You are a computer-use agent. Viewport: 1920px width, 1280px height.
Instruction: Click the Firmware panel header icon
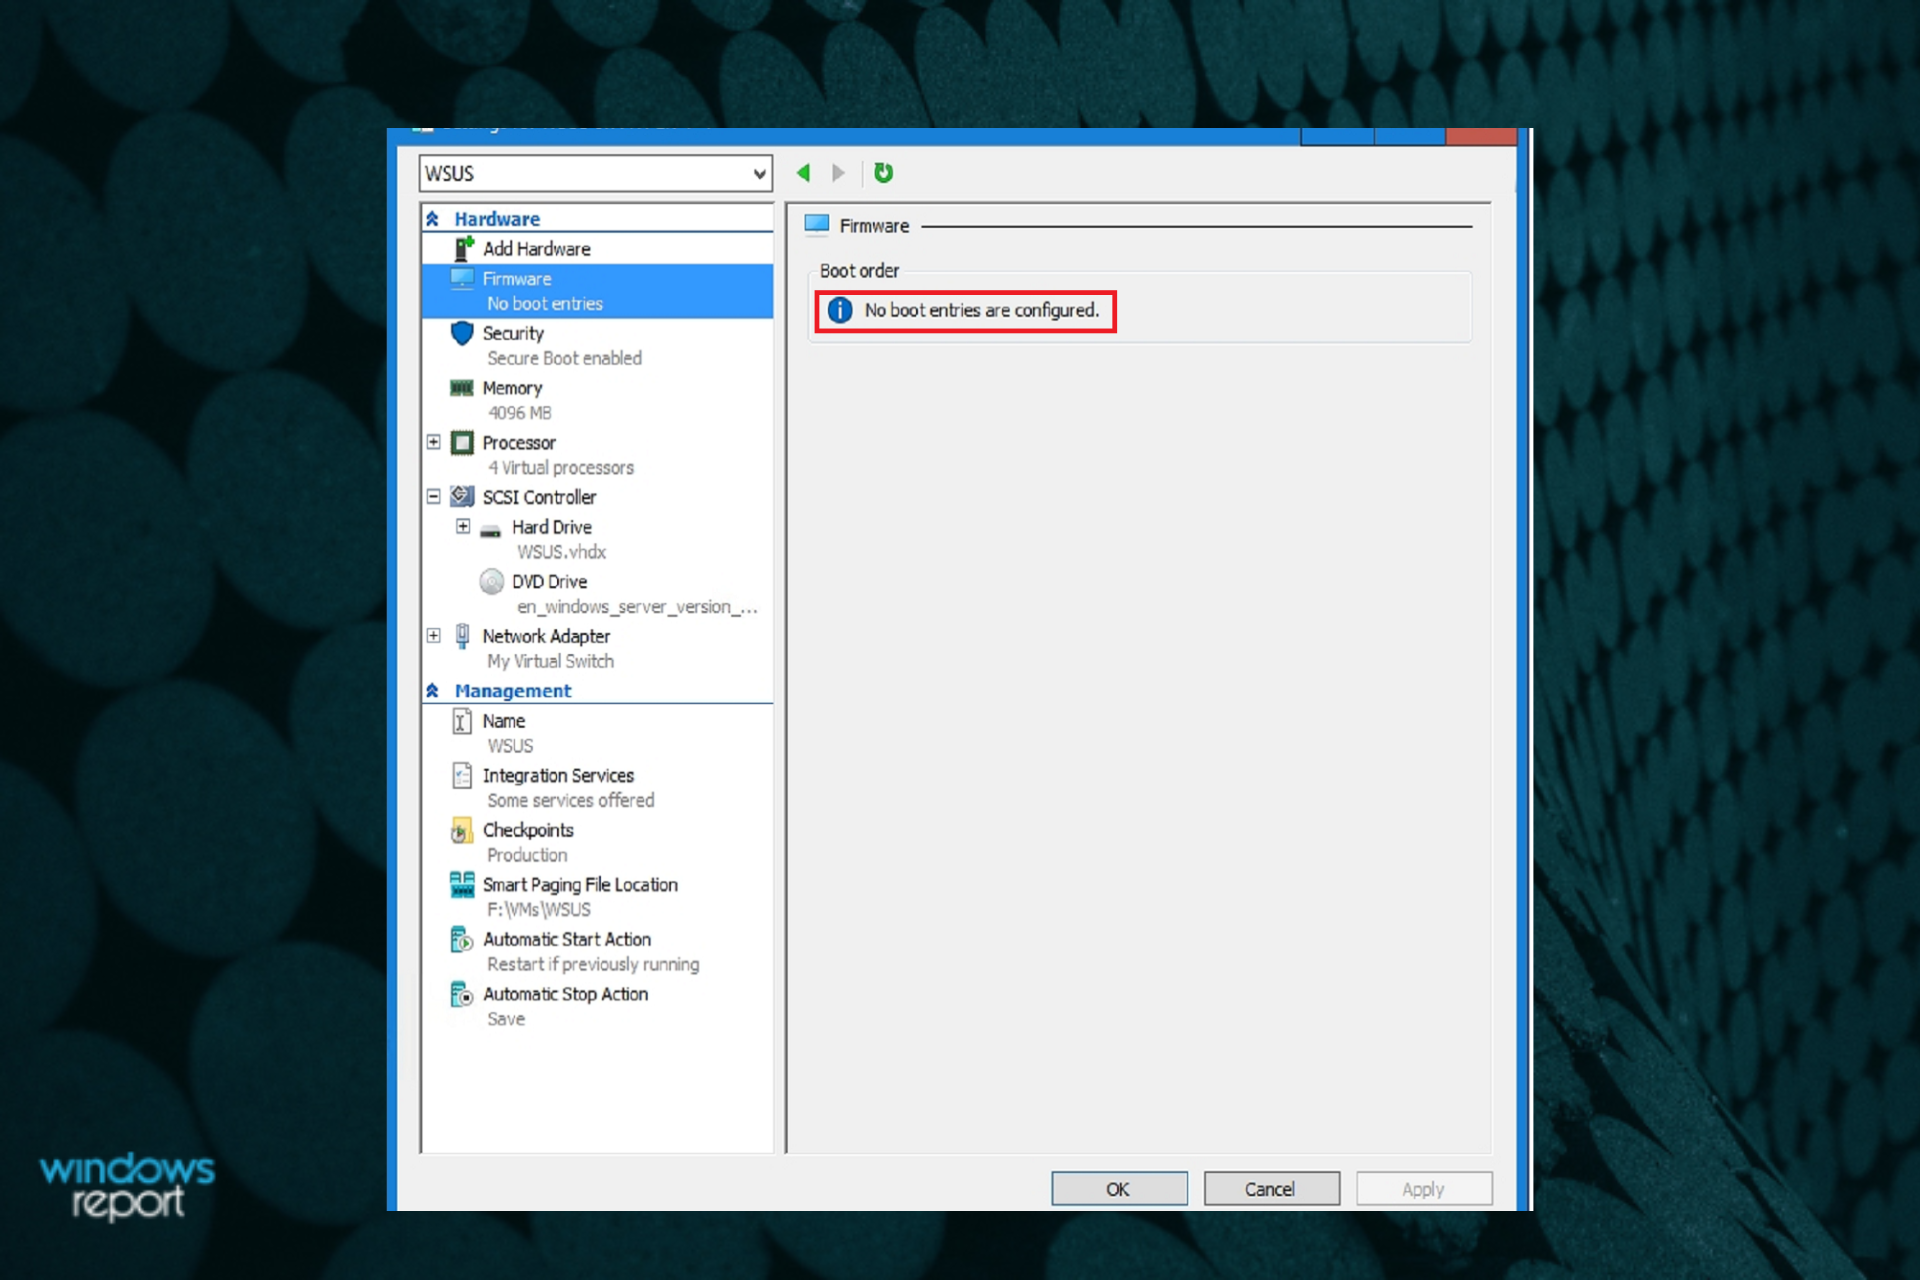click(817, 225)
